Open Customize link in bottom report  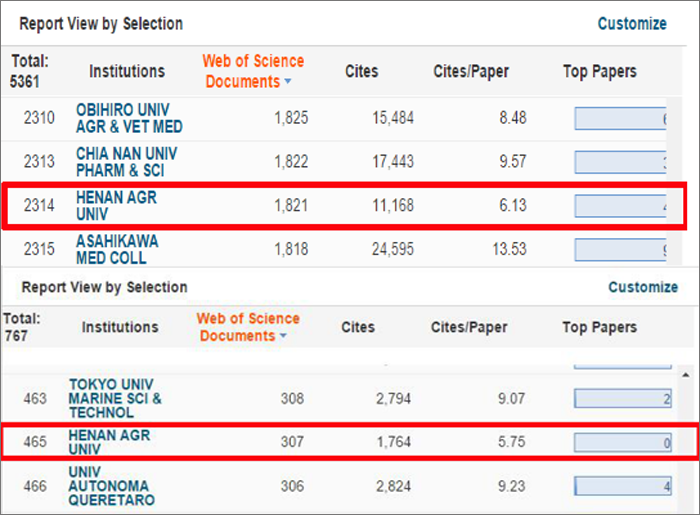[x=643, y=287]
